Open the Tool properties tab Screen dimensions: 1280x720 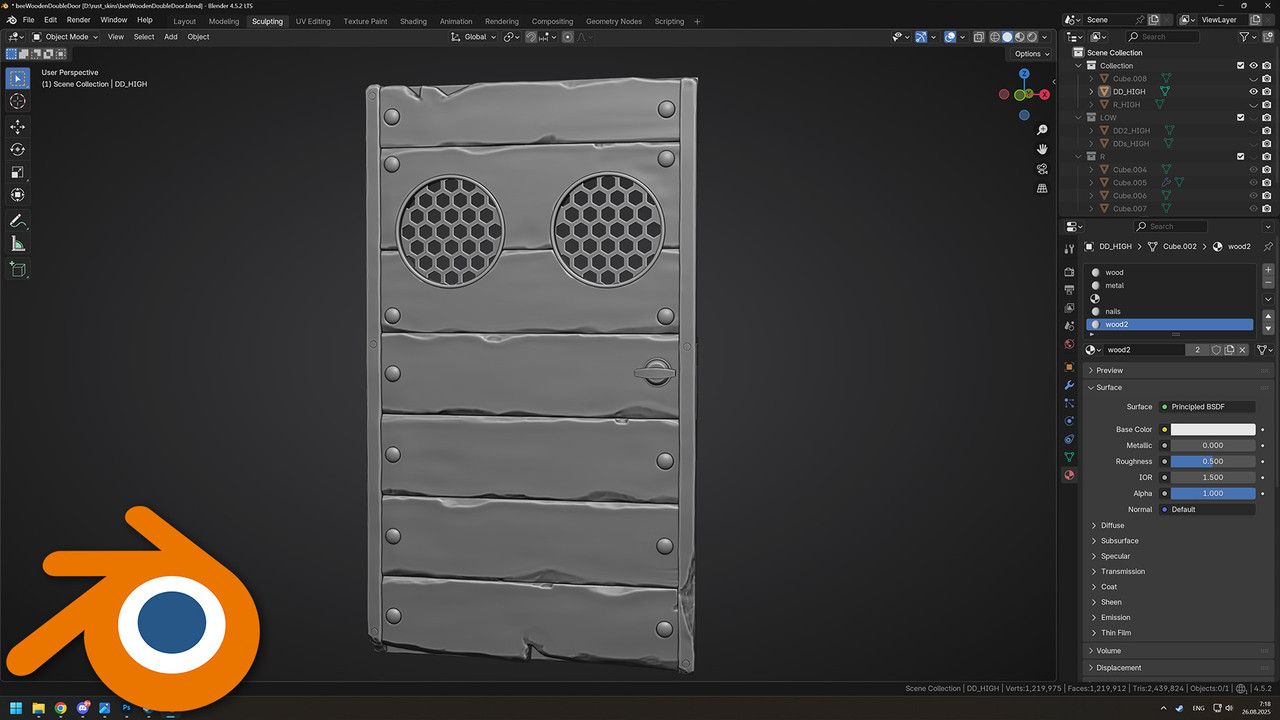[1069, 249]
